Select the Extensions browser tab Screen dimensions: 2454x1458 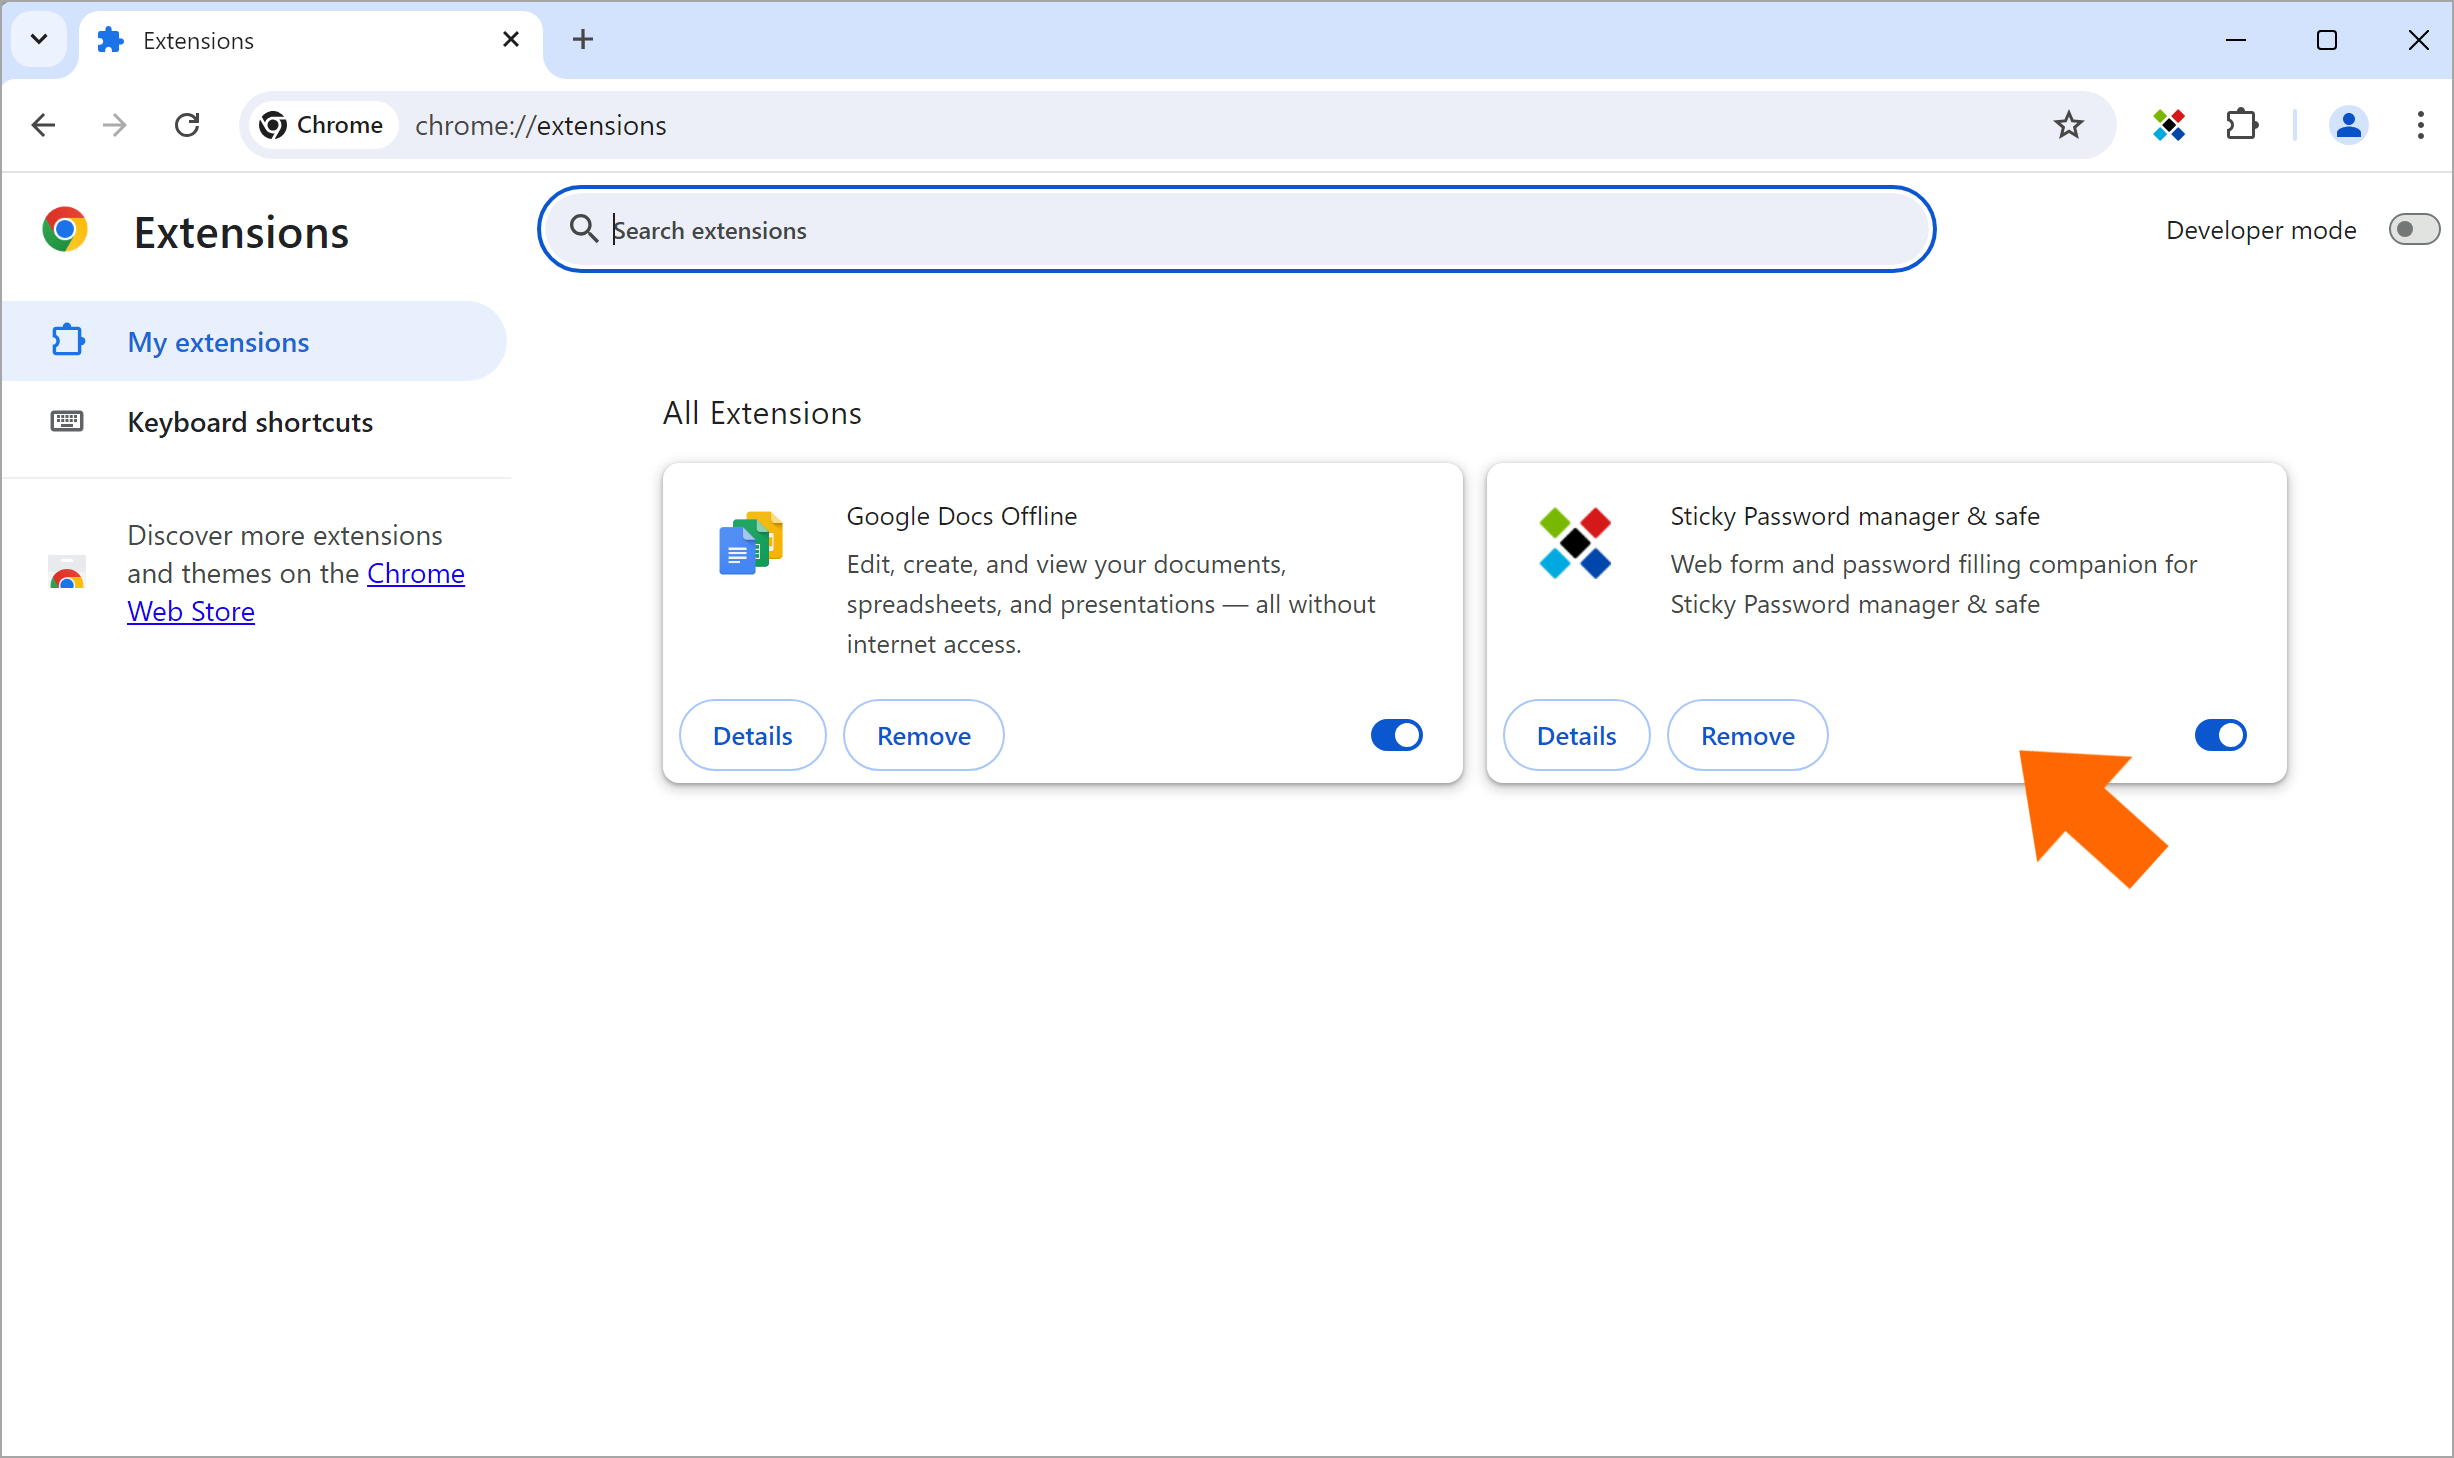[310, 41]
